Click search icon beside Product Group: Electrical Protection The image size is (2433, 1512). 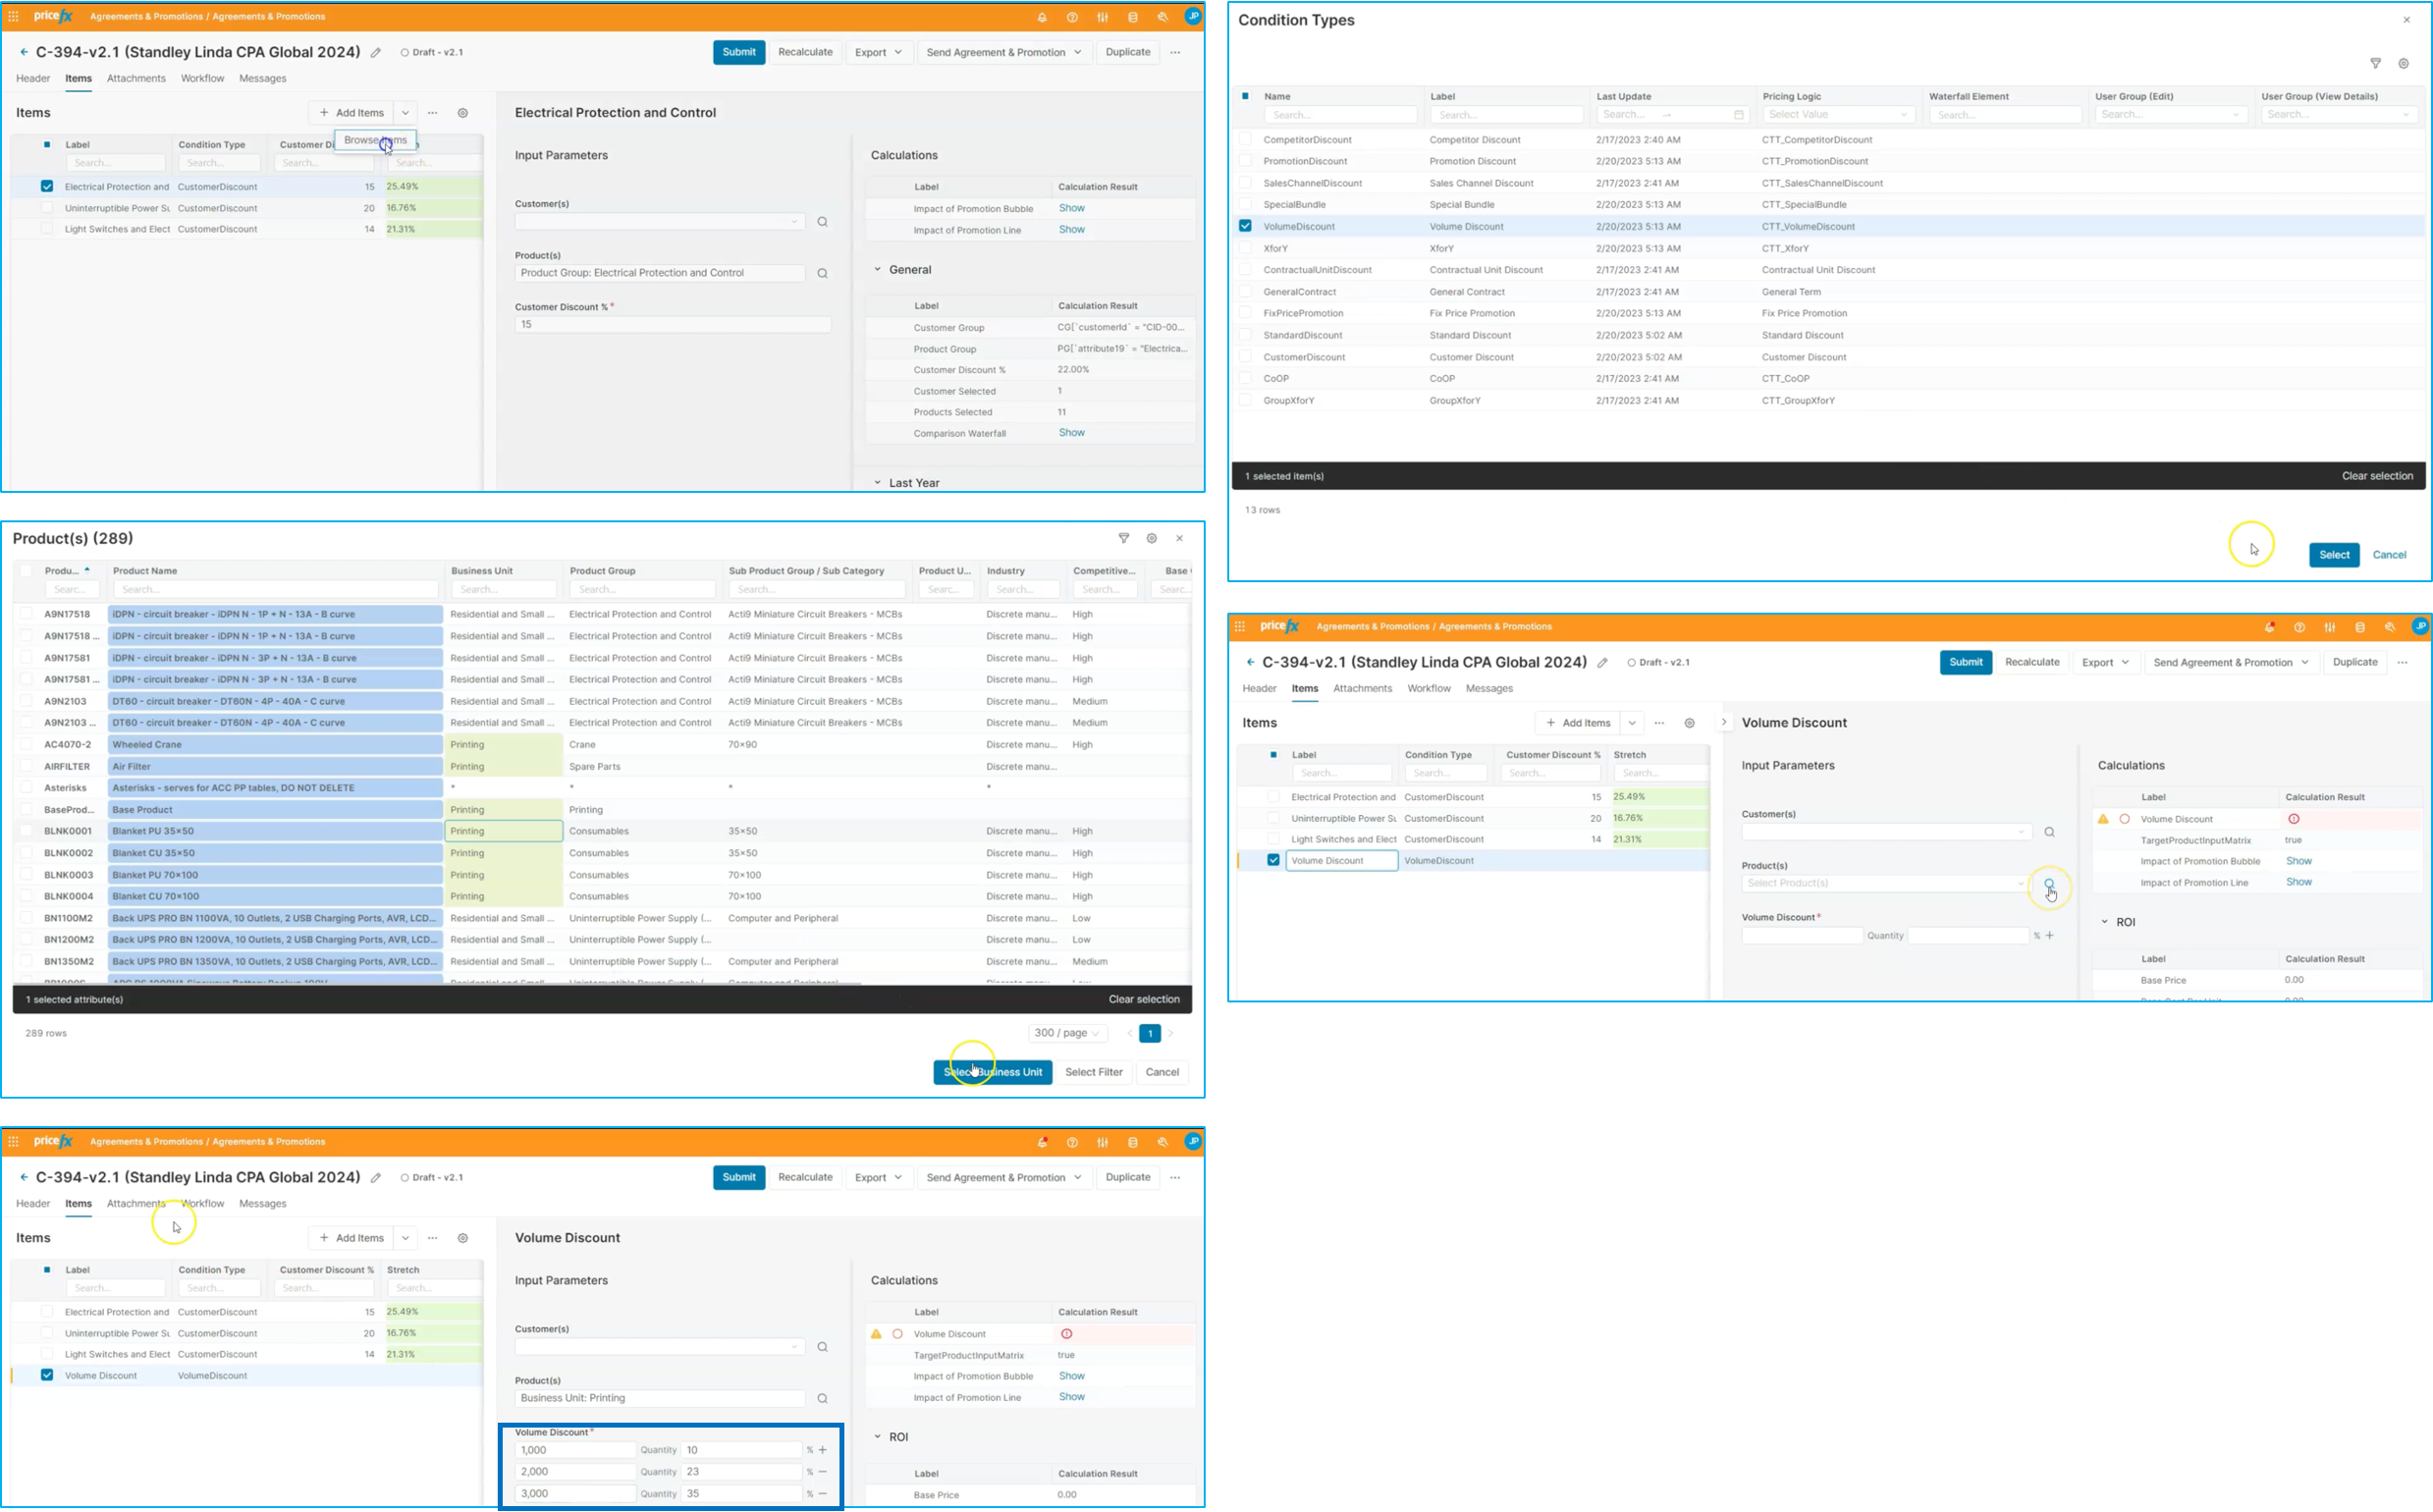click(823, 274)
